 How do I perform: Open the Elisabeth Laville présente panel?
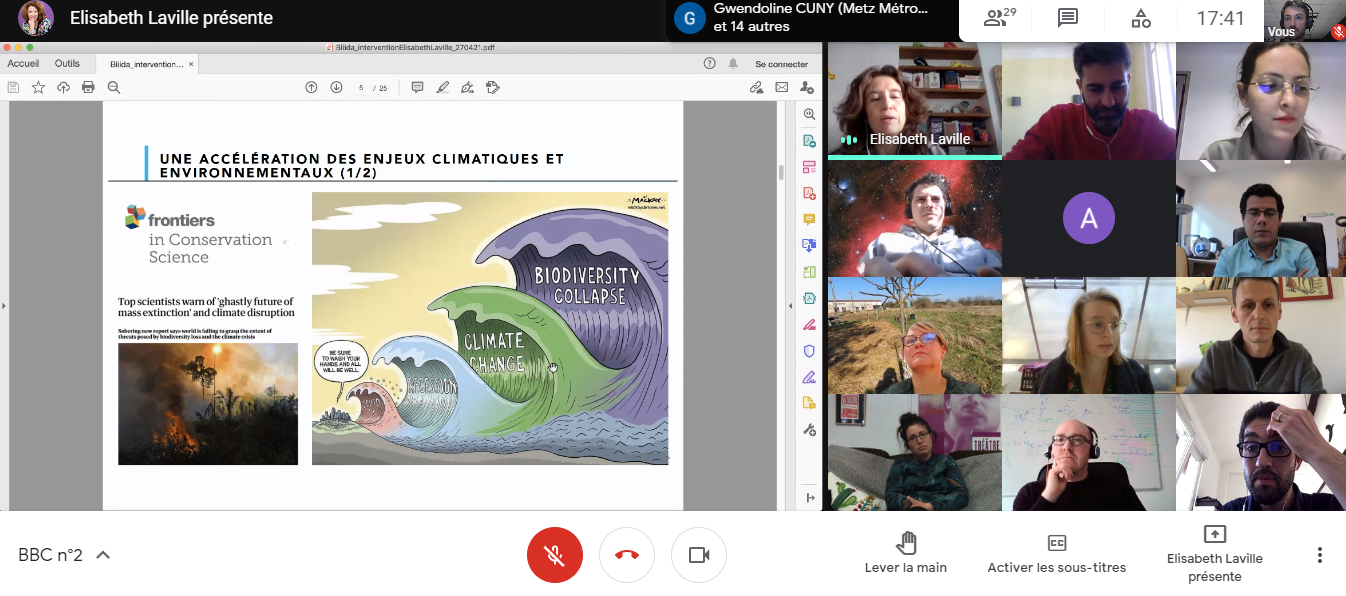click(x=1214, y=553)
